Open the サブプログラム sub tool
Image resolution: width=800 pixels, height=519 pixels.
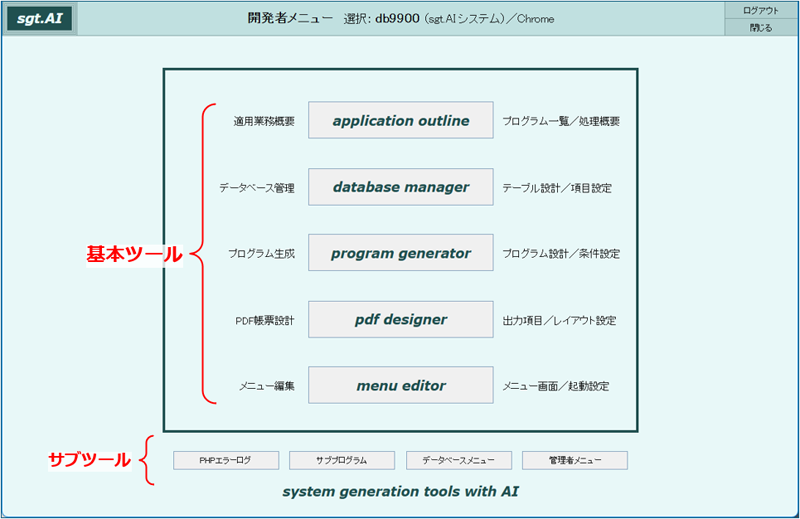click(342, 460)
